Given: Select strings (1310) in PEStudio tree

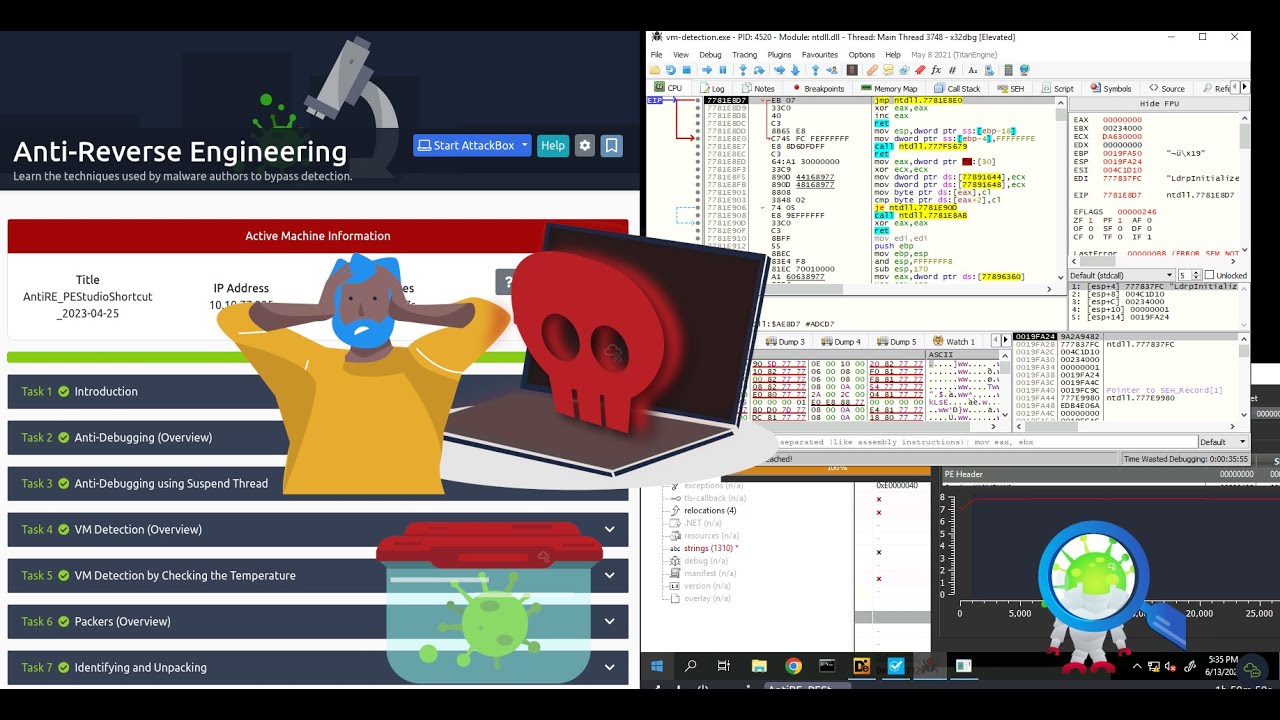Looking at the screenshot, I should (x=710, y=548).
